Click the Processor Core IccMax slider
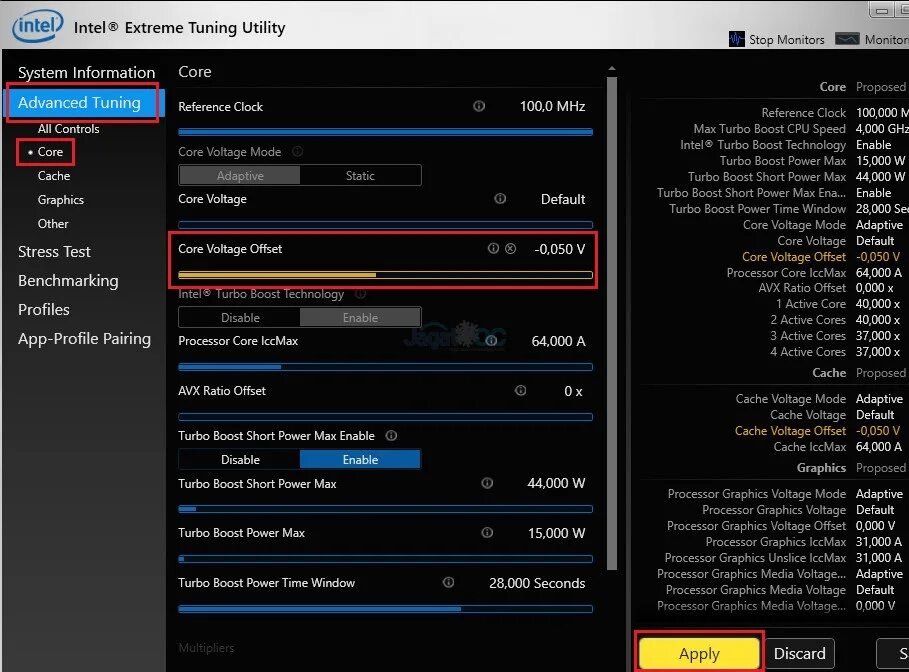The image size is (909, 672). 386,367
